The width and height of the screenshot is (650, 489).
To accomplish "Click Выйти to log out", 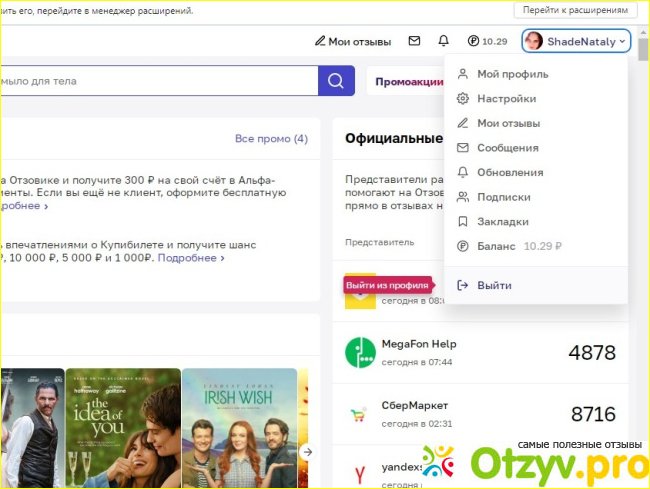I will click(x=494, y=285).
